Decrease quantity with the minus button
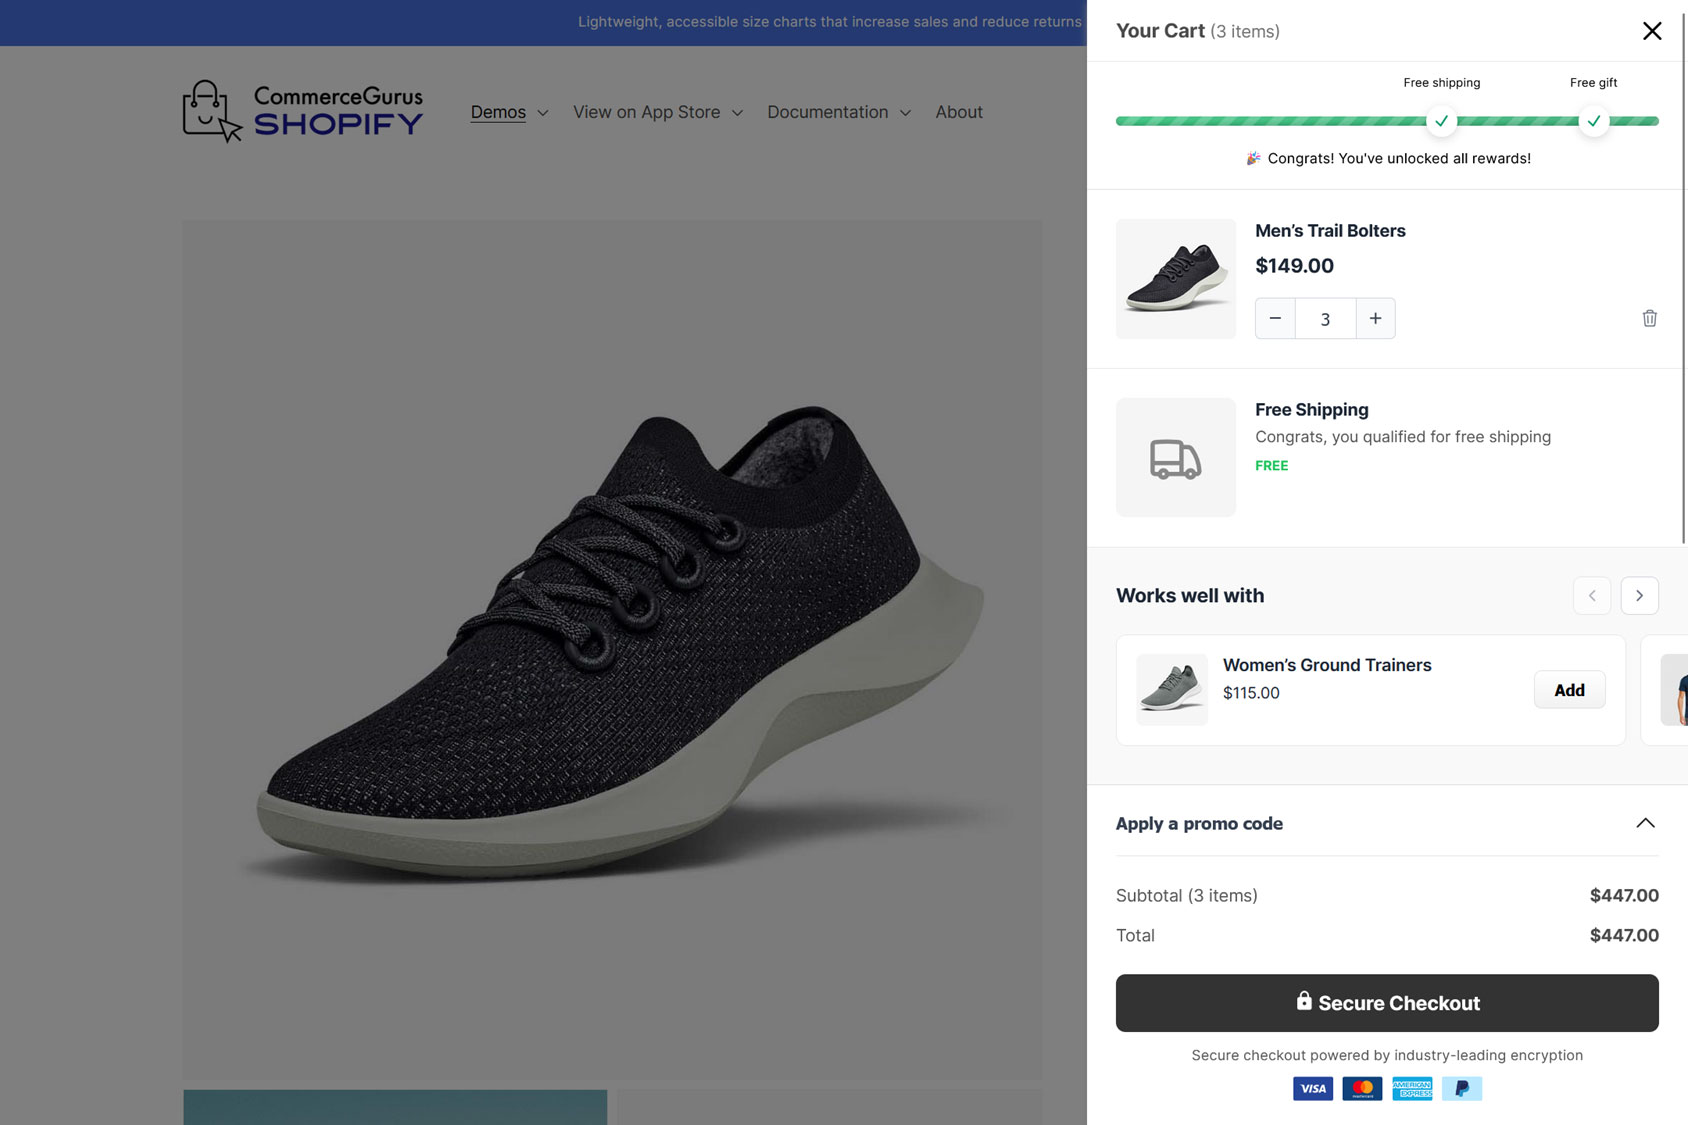The width and height of the screenshot is (1688, 1125). click(x=1275, y=318)
